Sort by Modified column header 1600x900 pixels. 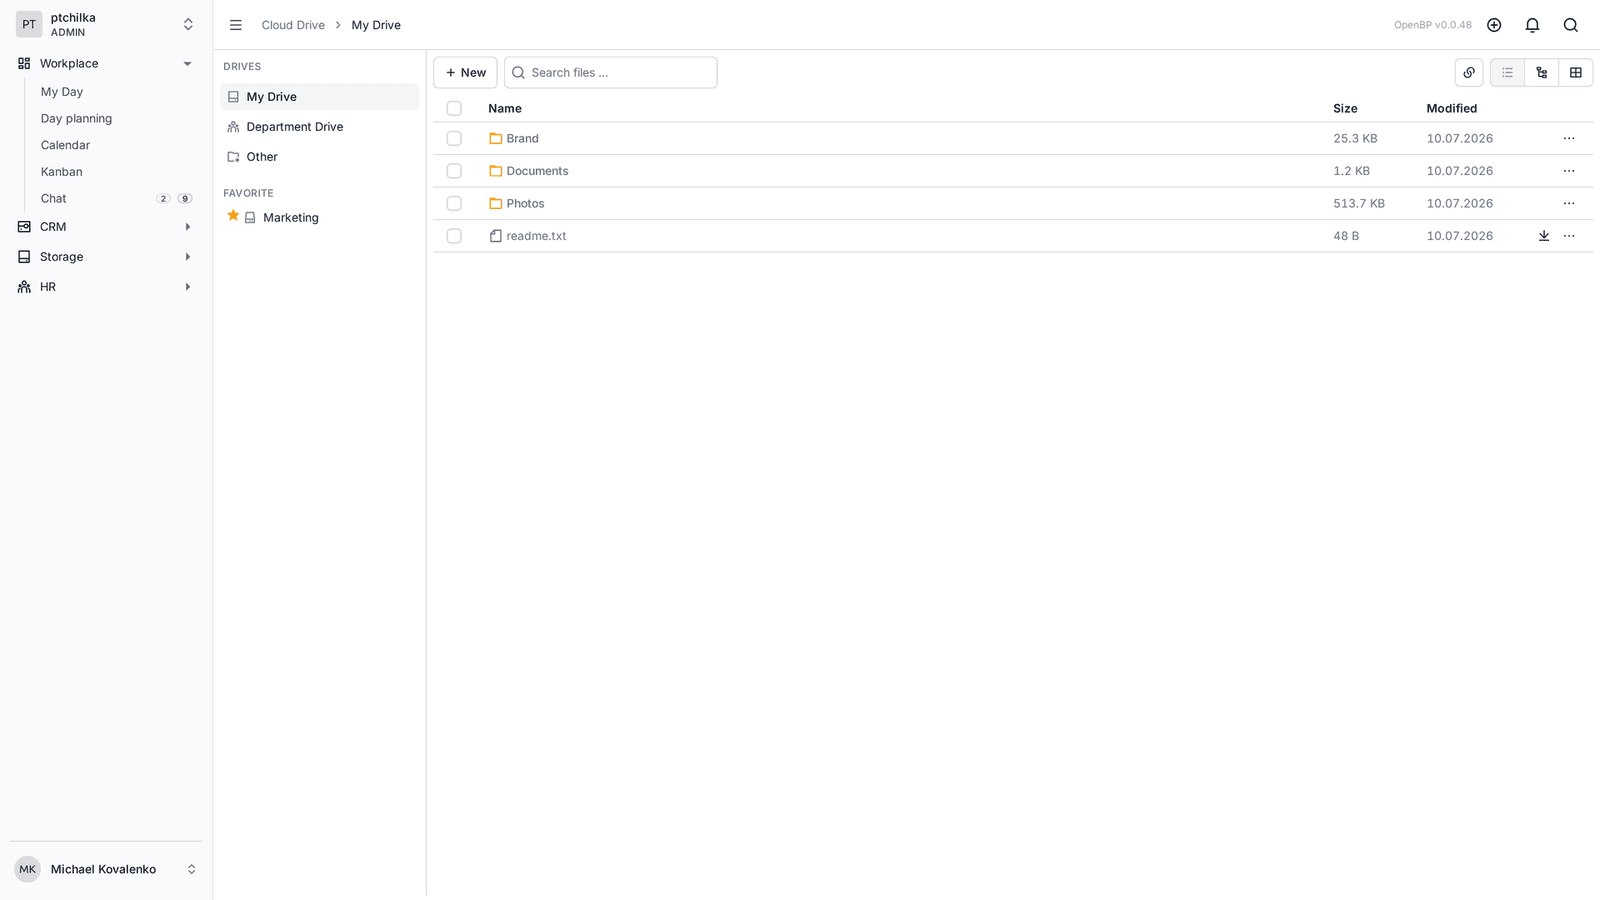(1452, 108)
